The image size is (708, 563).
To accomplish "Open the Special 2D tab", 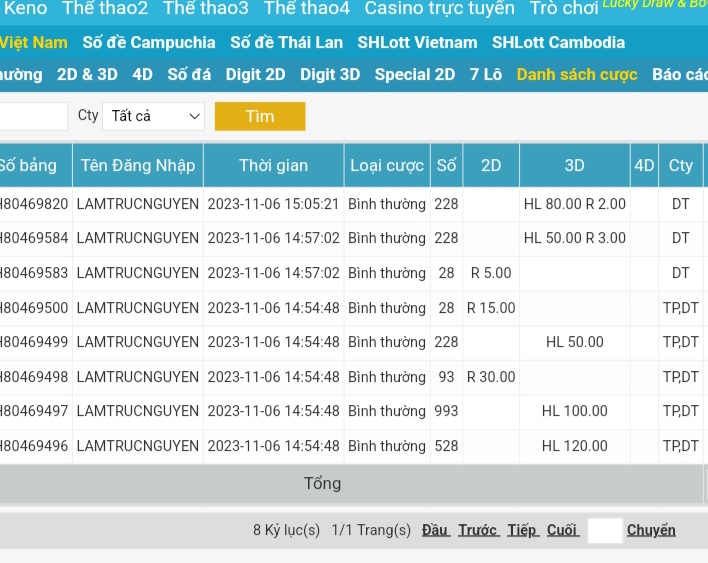I will (414, 74).
